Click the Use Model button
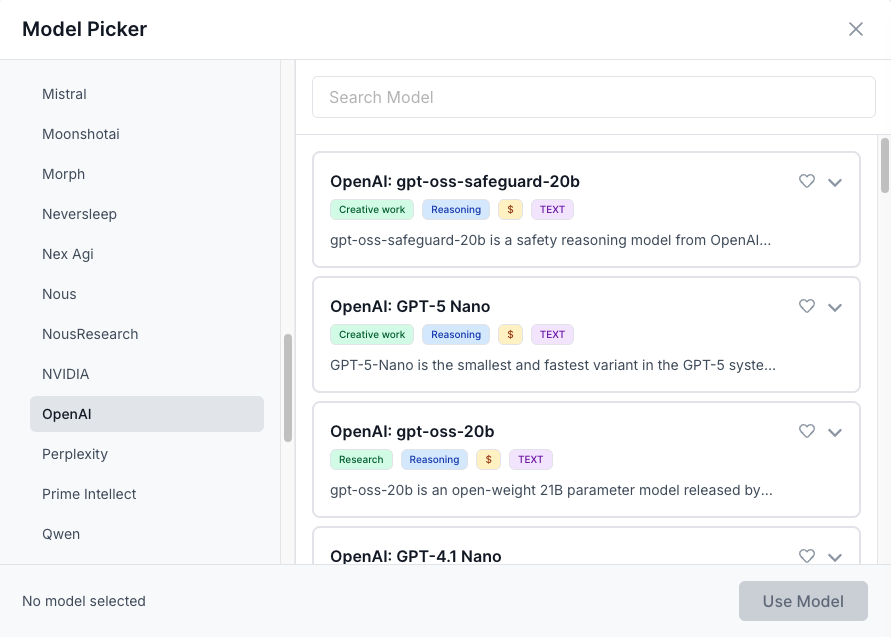 tap(803, 601)
